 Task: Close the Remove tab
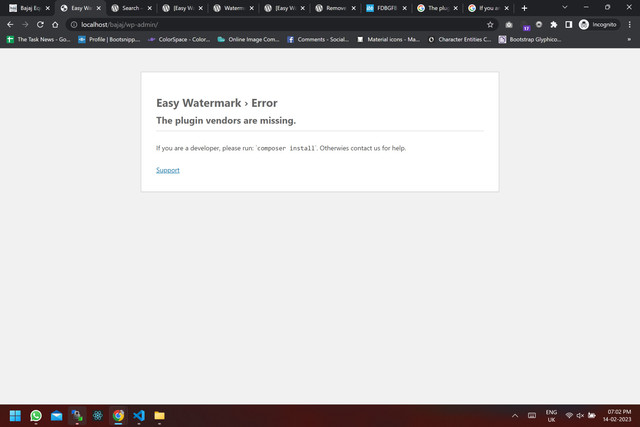pyautogui.click(x=354, y=8)
